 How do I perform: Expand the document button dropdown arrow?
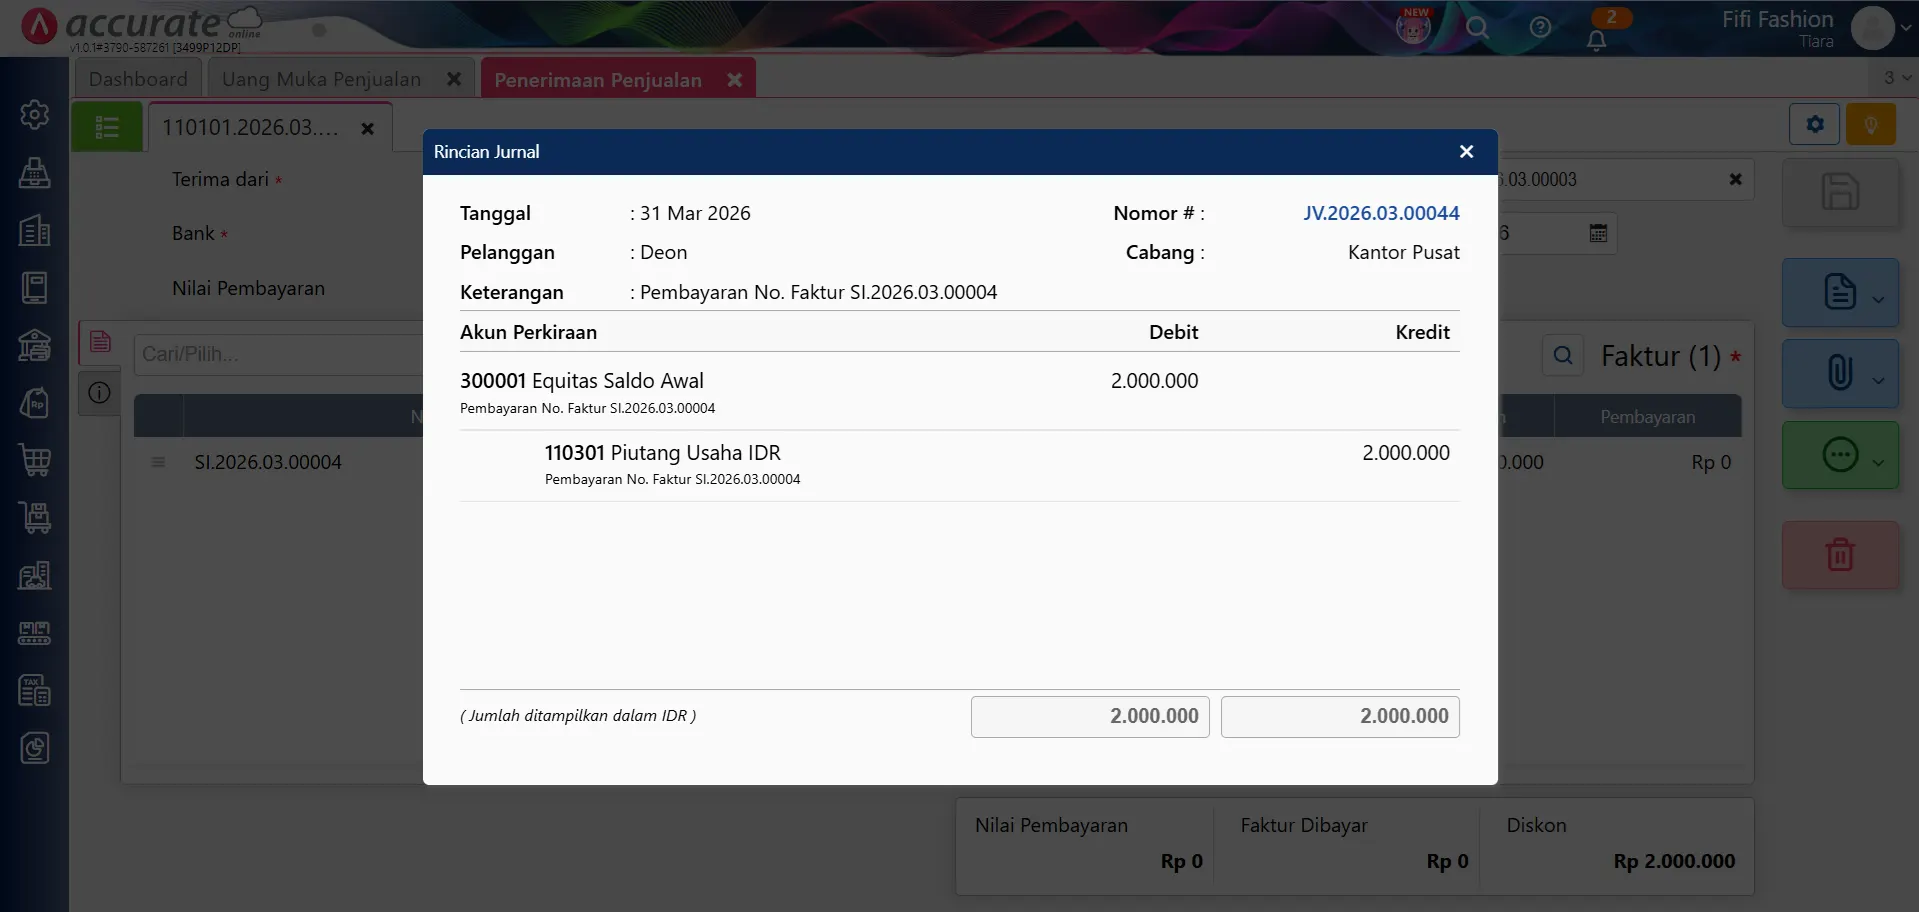[x=1878, y=299]
